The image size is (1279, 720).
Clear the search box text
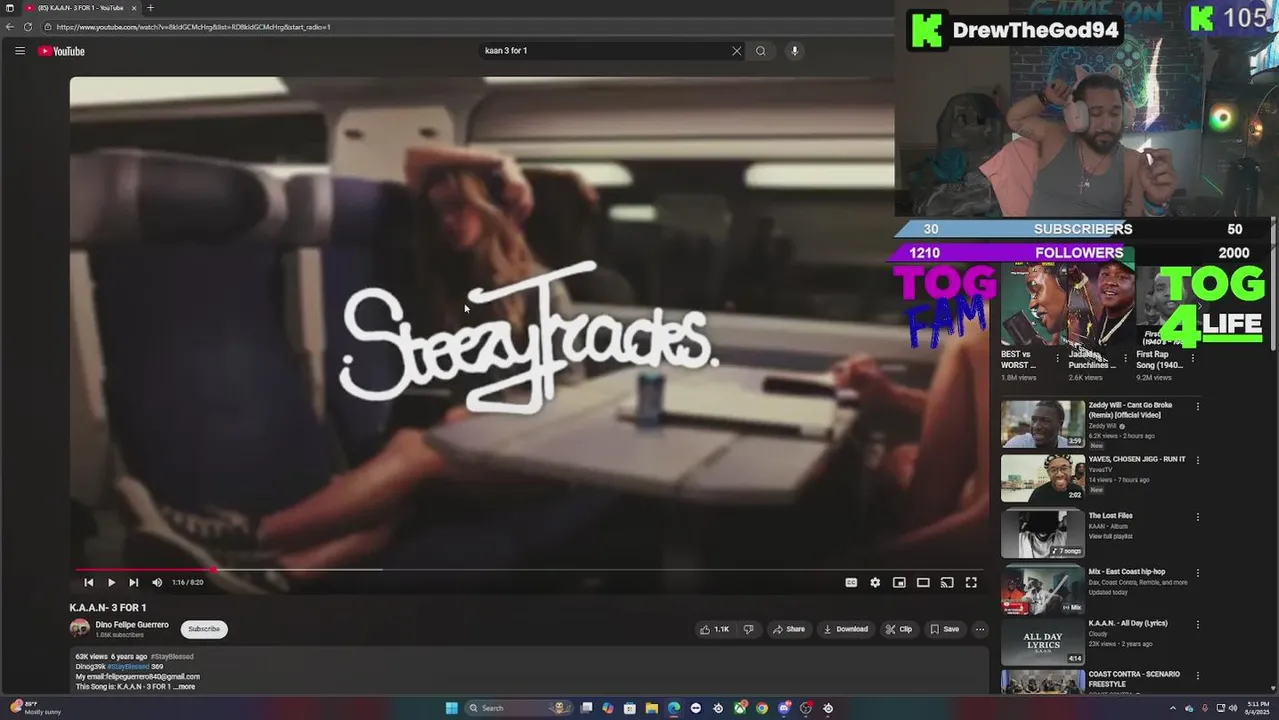pos(737,51)
